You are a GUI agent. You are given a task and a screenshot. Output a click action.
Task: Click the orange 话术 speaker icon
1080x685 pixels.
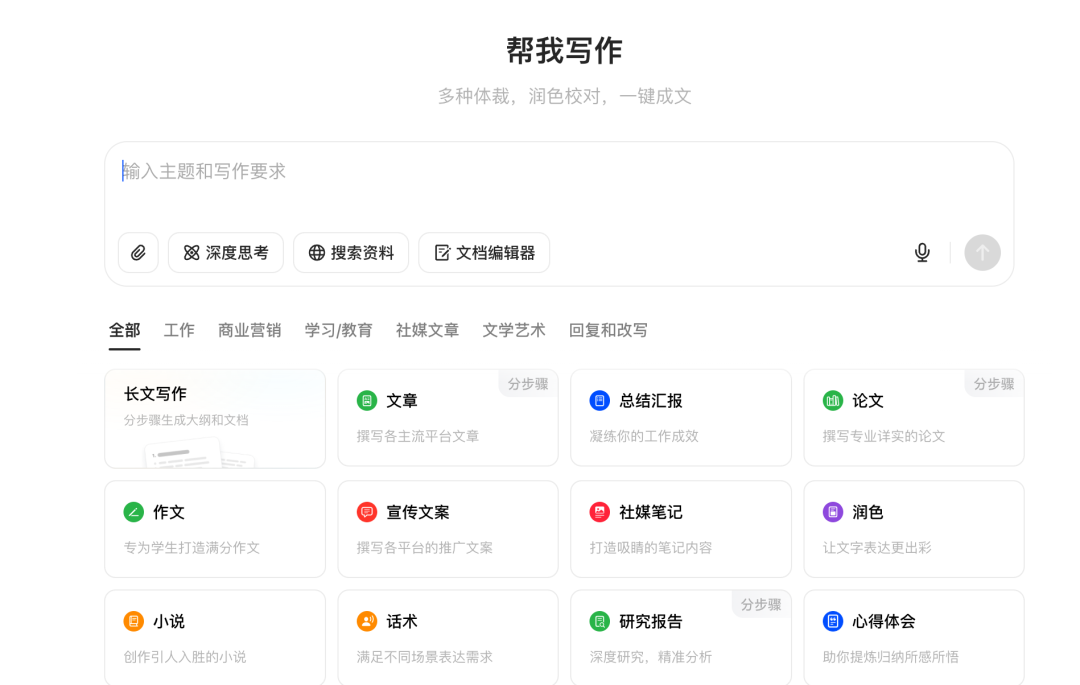coord(367,622)
